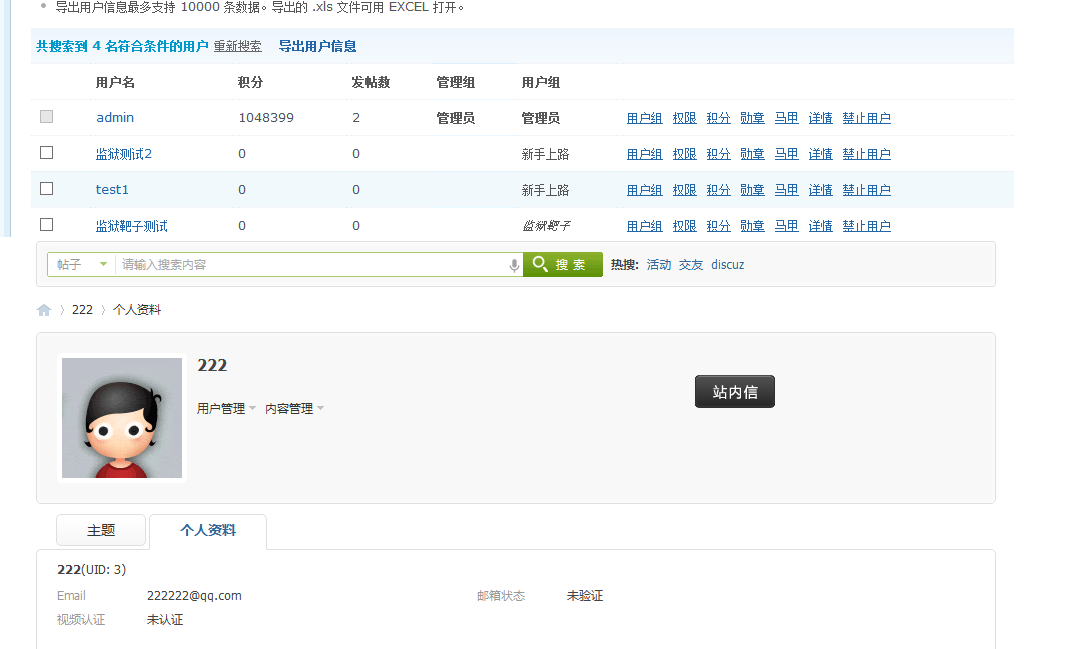Click 禁止用户 link in admin row
This screenshot has height=649, width=1076.
[867, 118]
